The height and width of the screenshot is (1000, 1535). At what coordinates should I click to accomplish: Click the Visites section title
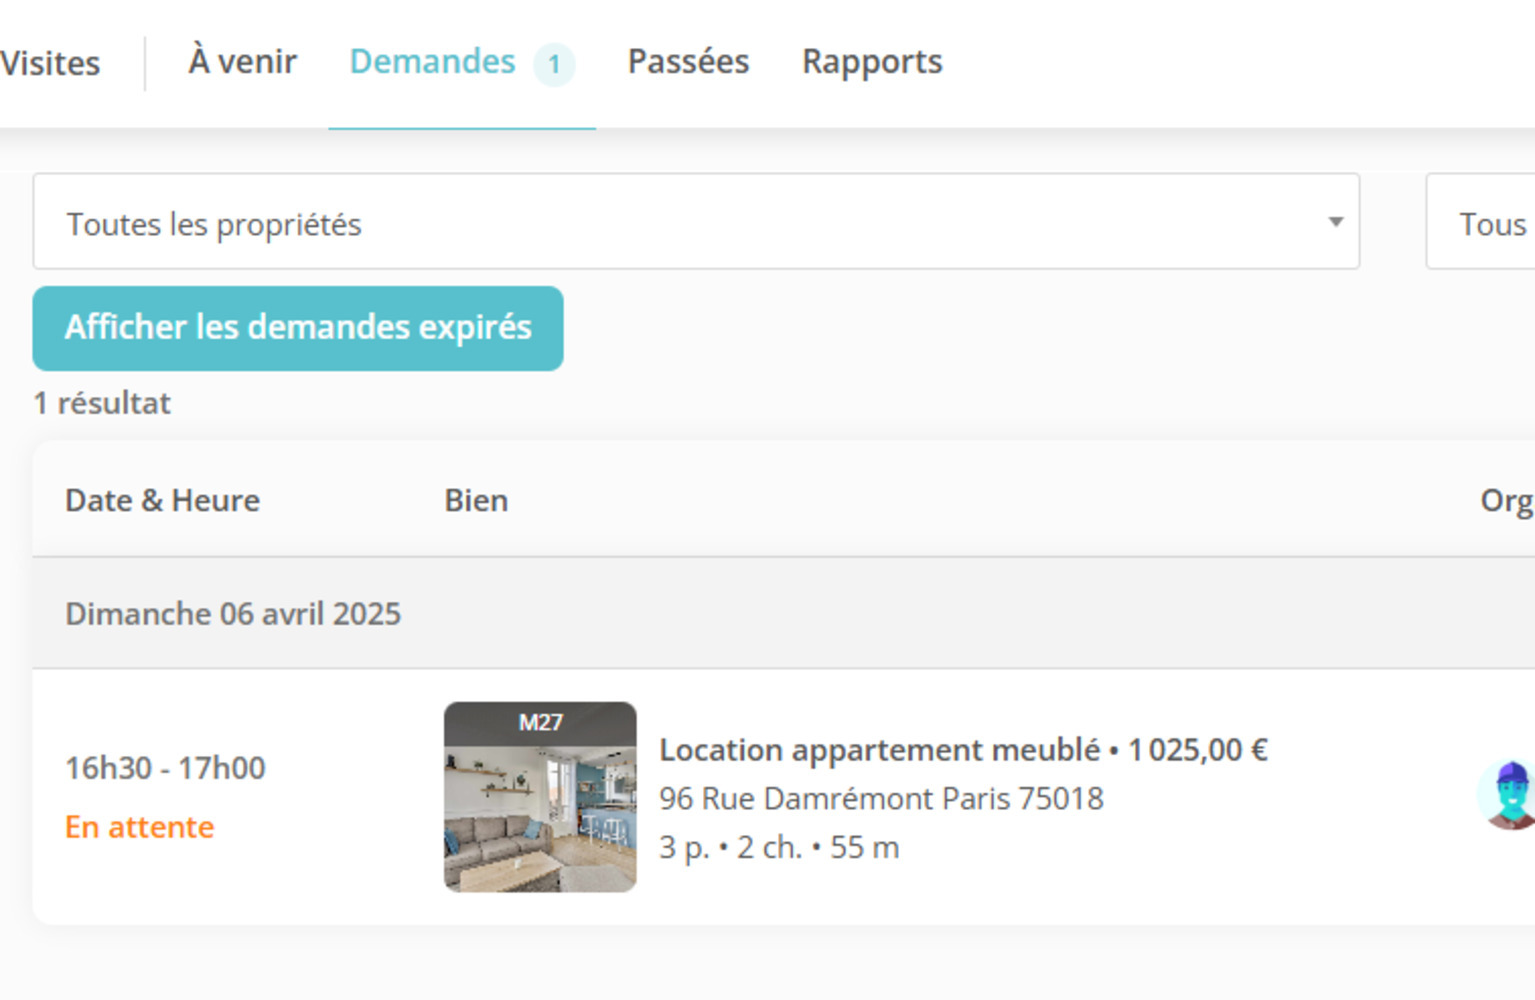[x=50, y=63]
